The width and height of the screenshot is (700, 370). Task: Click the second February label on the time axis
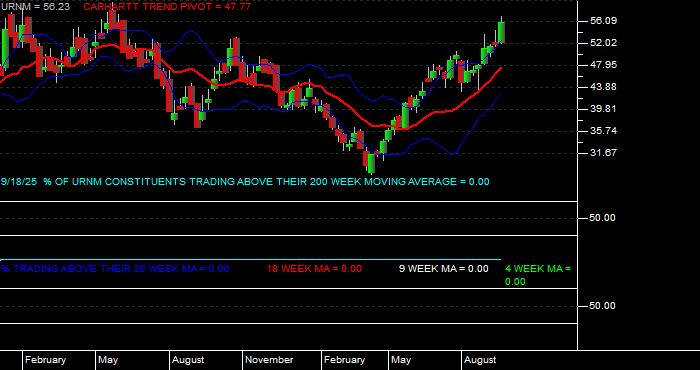(344, 360)
